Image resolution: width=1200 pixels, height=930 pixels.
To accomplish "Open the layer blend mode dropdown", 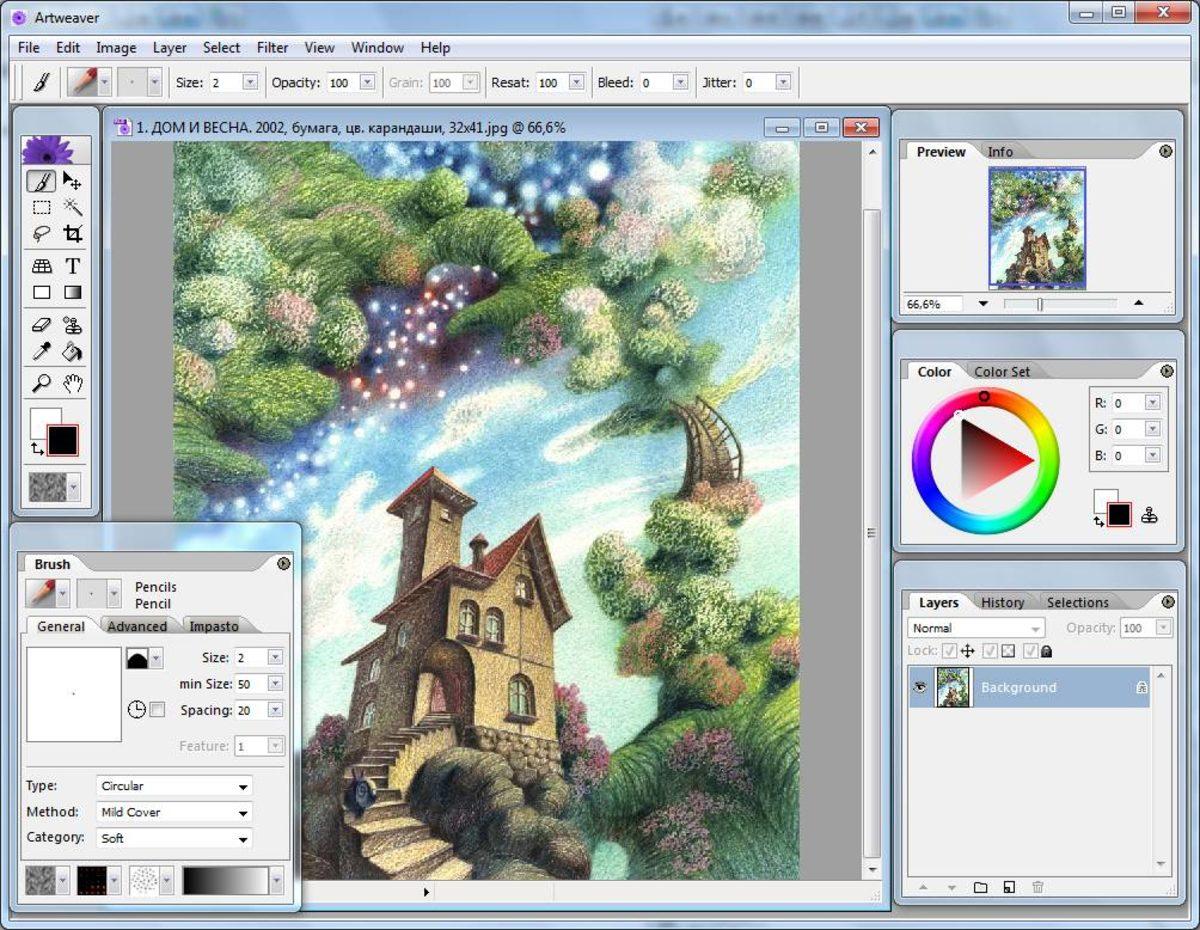I will point(975,627).
